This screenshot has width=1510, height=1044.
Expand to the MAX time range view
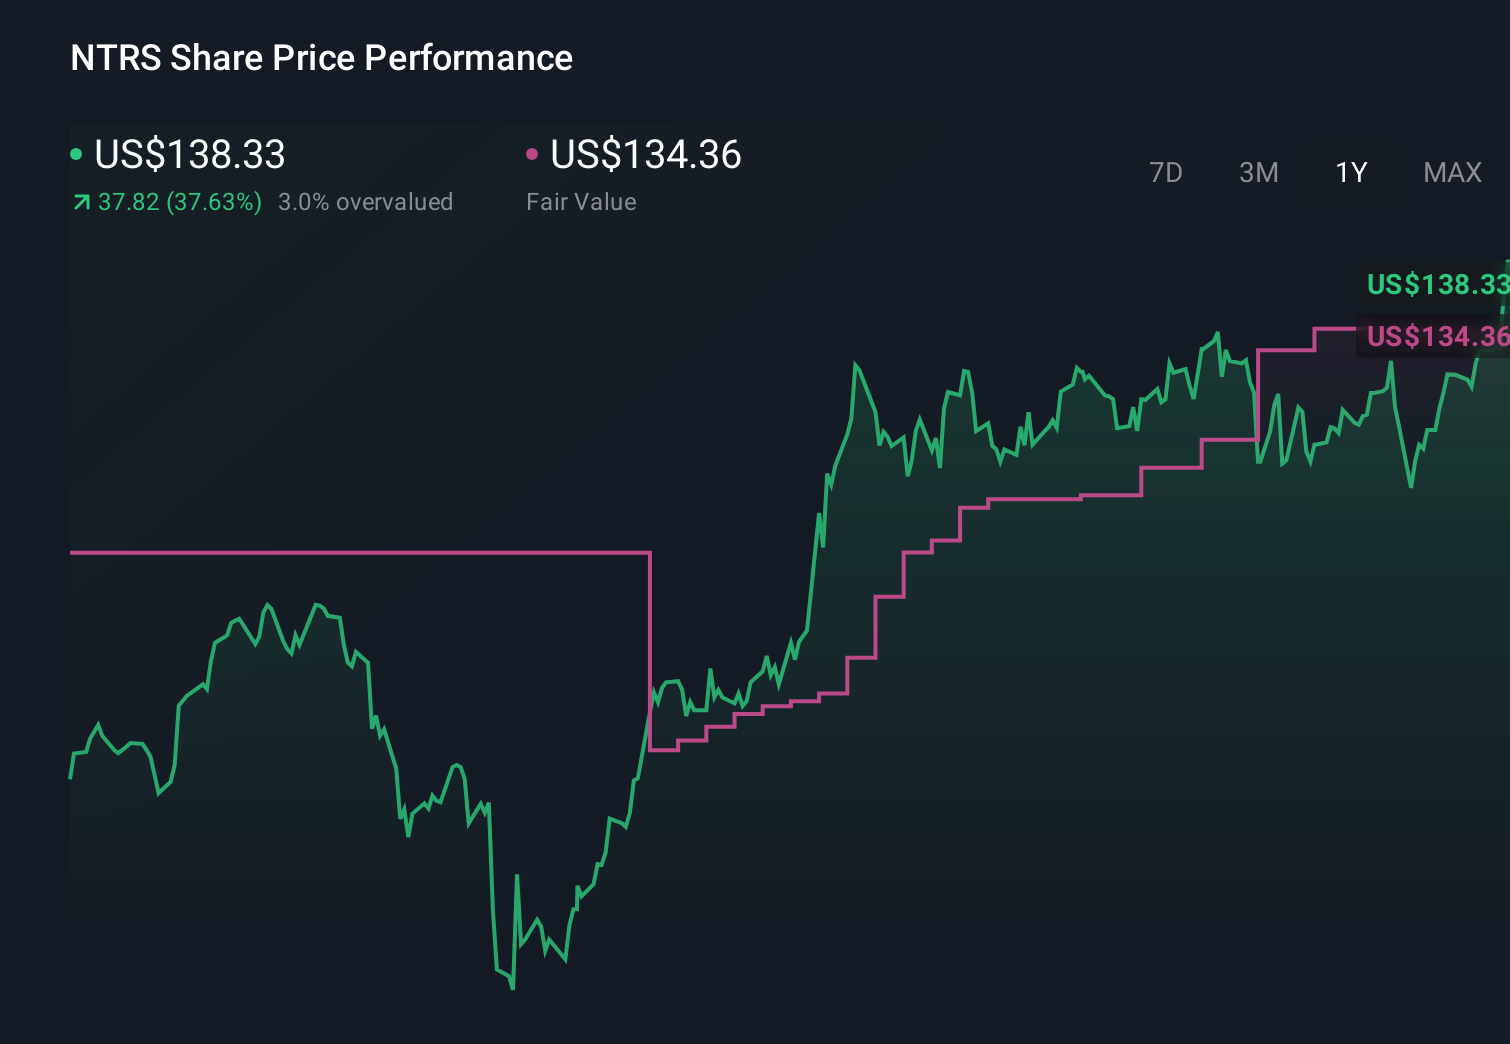1451,172
